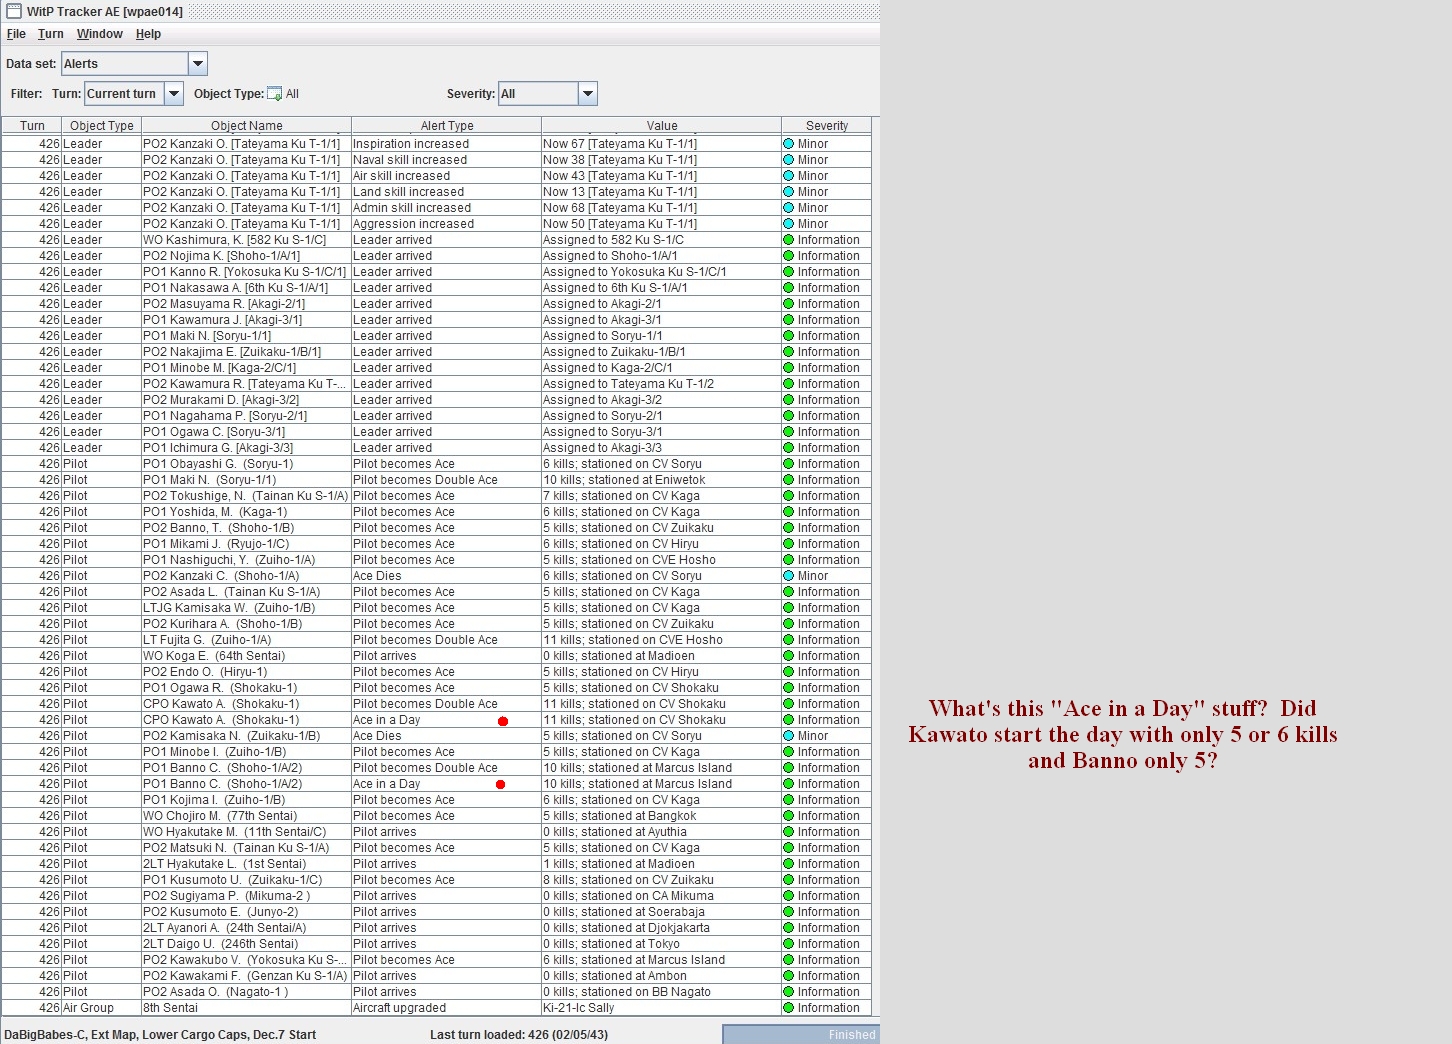Click the Ki-21-Ic Sally value
Viewport: 1452px width, 1044px height.
578,1008
